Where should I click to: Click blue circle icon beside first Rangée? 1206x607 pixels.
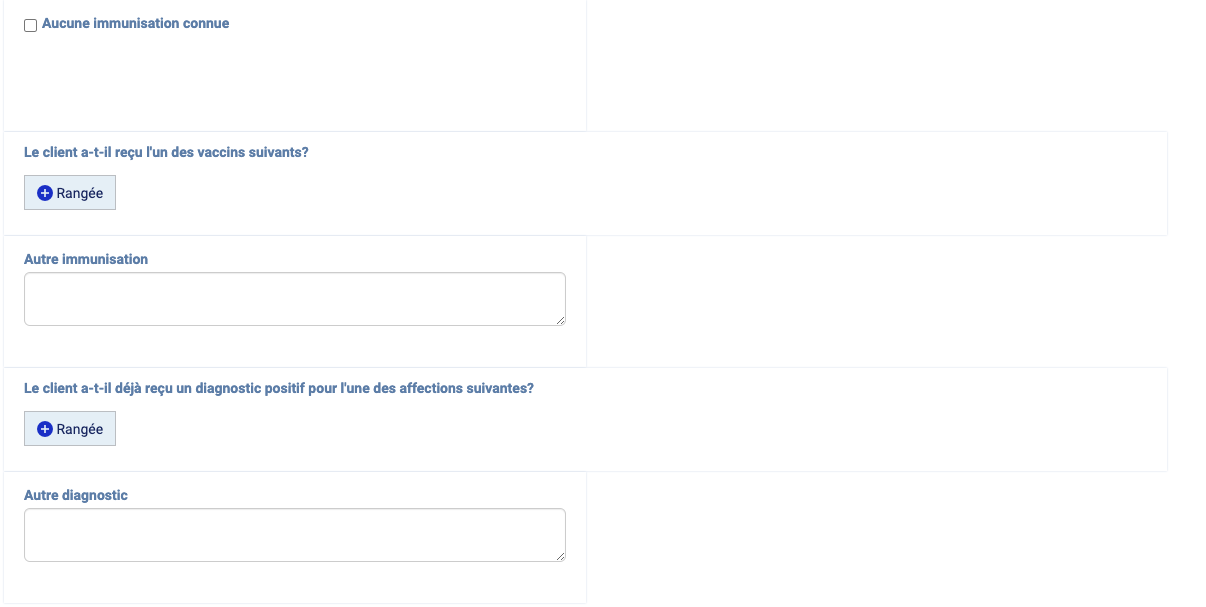tap(44, 193)
